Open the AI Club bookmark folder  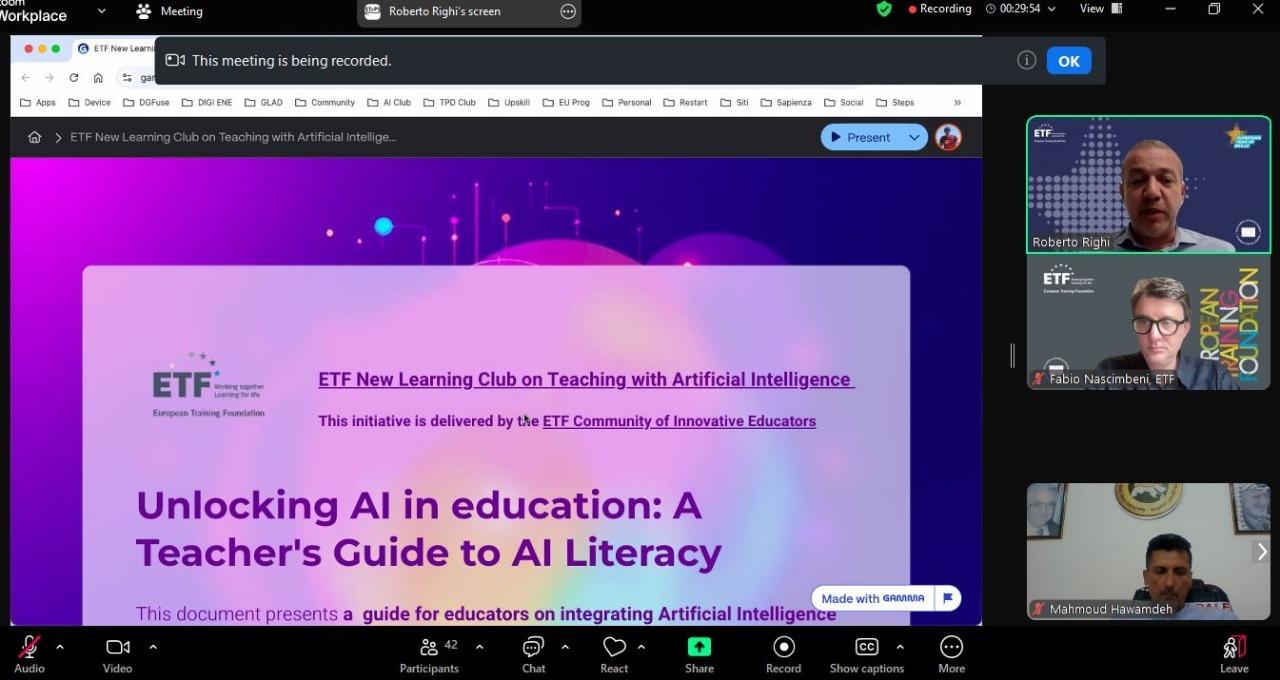pos(389,102)
